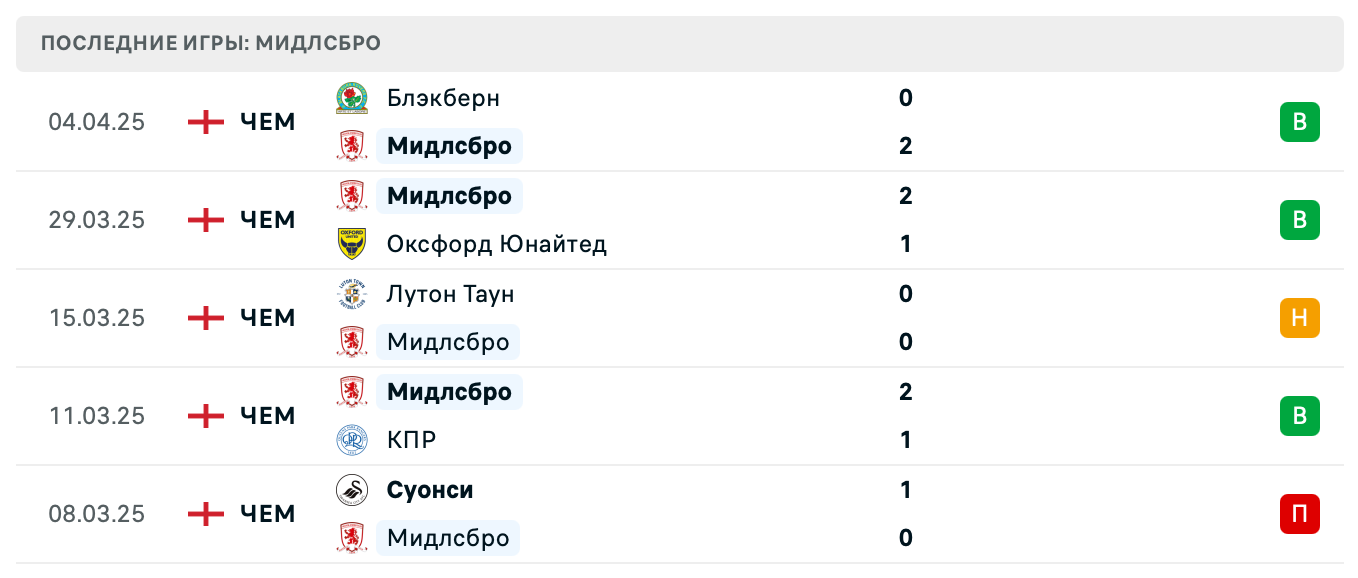Viewport: 1358px width, 578px height.
Task: Click the Оксфорд Юнайтед team name
Action: pyautogui.click(x=496, y=244)
